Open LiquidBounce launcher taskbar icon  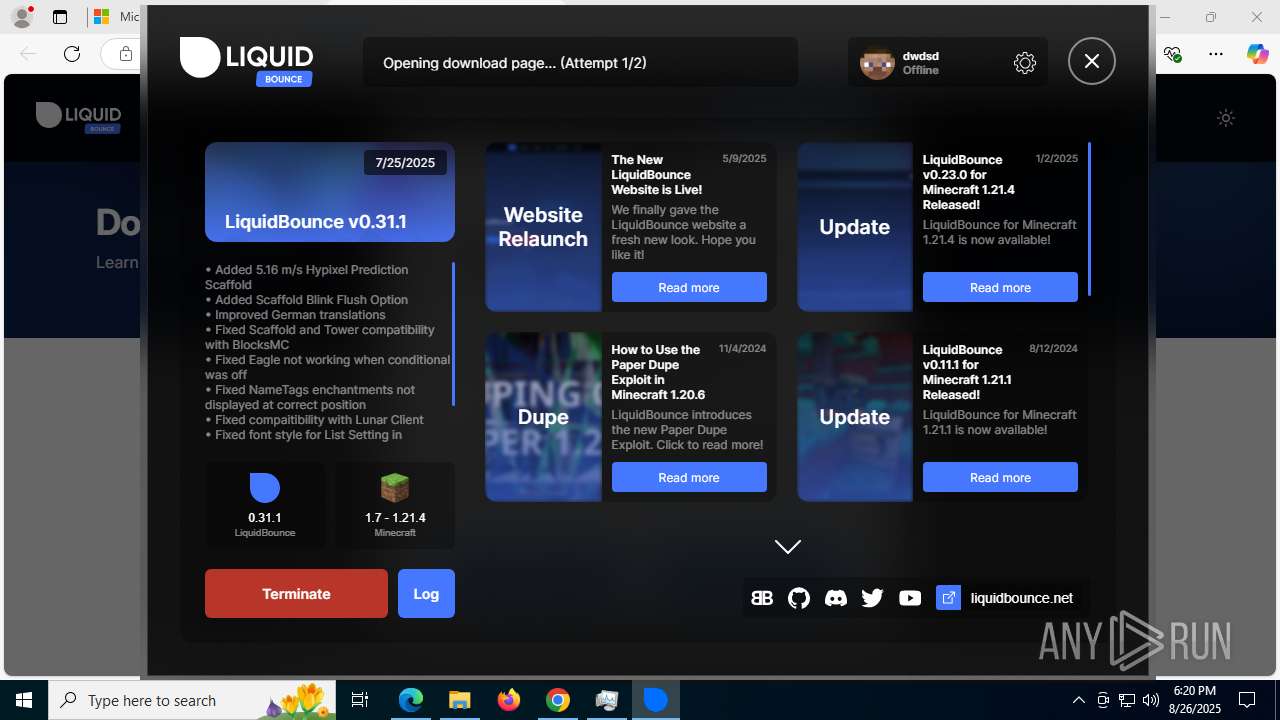(x=656, y=700)
